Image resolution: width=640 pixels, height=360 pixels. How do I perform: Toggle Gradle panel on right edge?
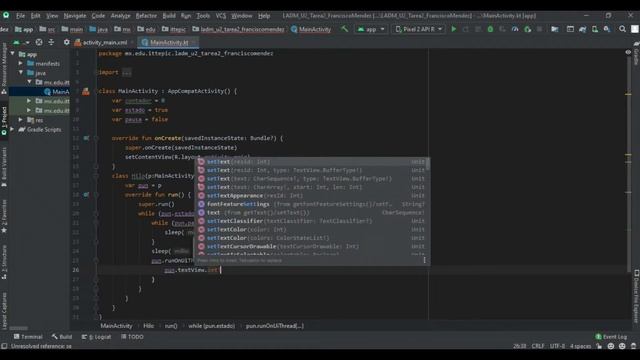point(636,53)
